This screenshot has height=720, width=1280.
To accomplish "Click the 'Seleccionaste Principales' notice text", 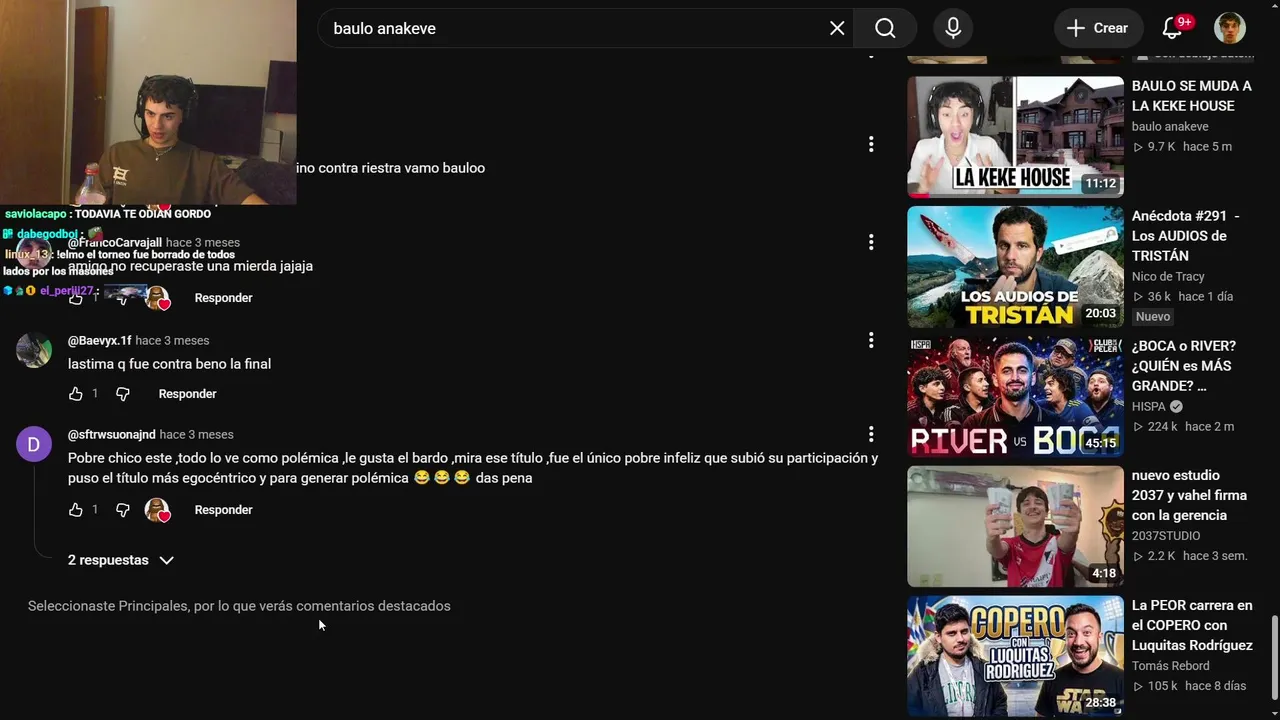I will [x=239, y=606].
